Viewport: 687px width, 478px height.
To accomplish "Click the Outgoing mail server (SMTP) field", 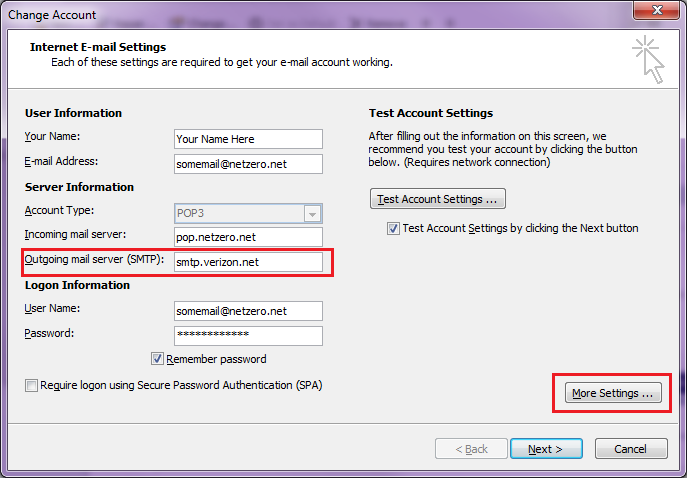I will pos(247,262).
